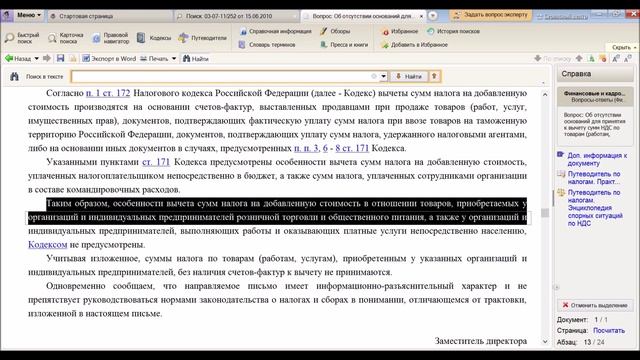Search upward with the up-arrow button
Image resolution: width=640 pixels, height=360 pixels.
click(434, 76)
